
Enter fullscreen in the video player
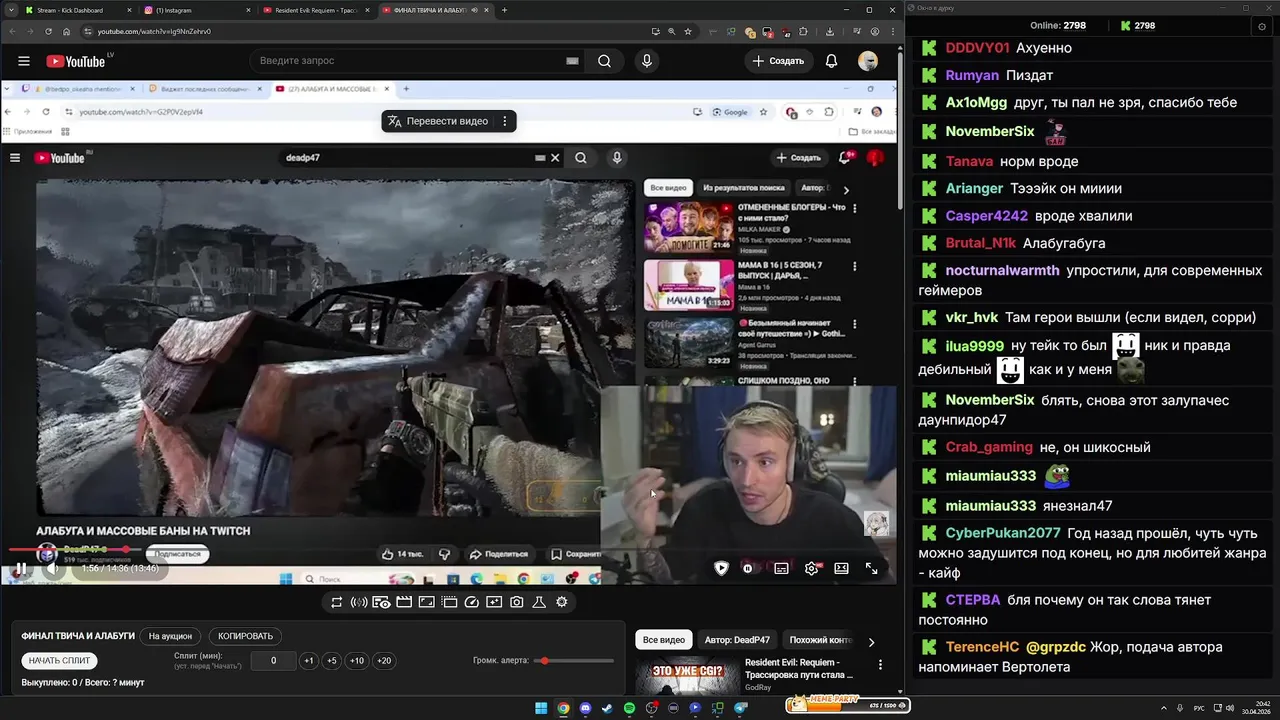871,568
